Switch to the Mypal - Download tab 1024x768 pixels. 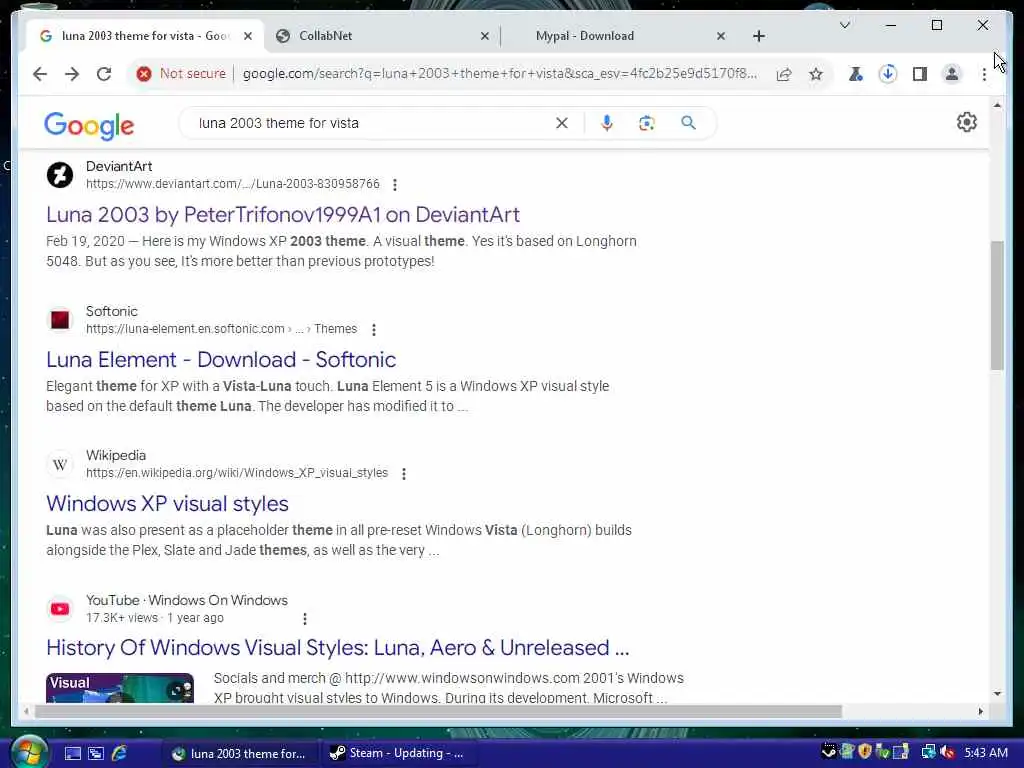pos(616,36)
